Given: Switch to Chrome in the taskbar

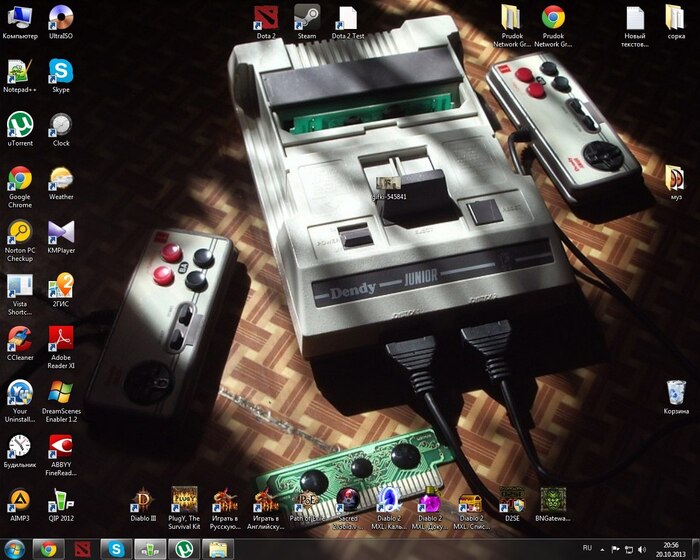Looking at the screenshot, I should [50, 549].
